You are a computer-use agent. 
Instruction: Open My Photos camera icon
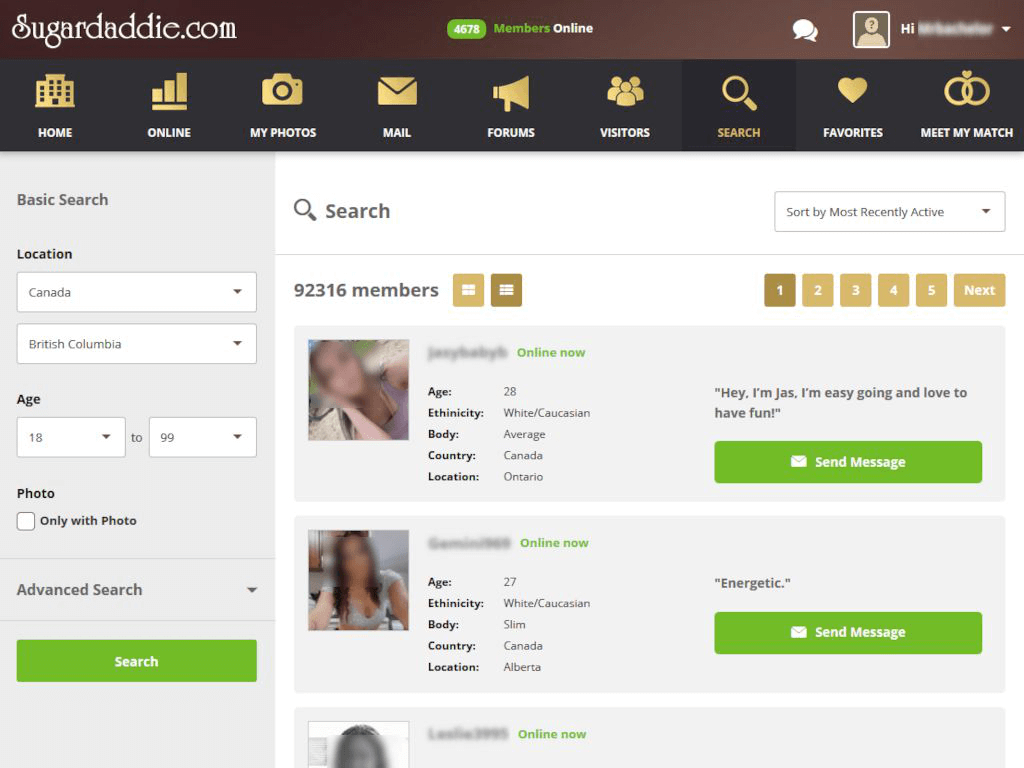coord(283,92)
